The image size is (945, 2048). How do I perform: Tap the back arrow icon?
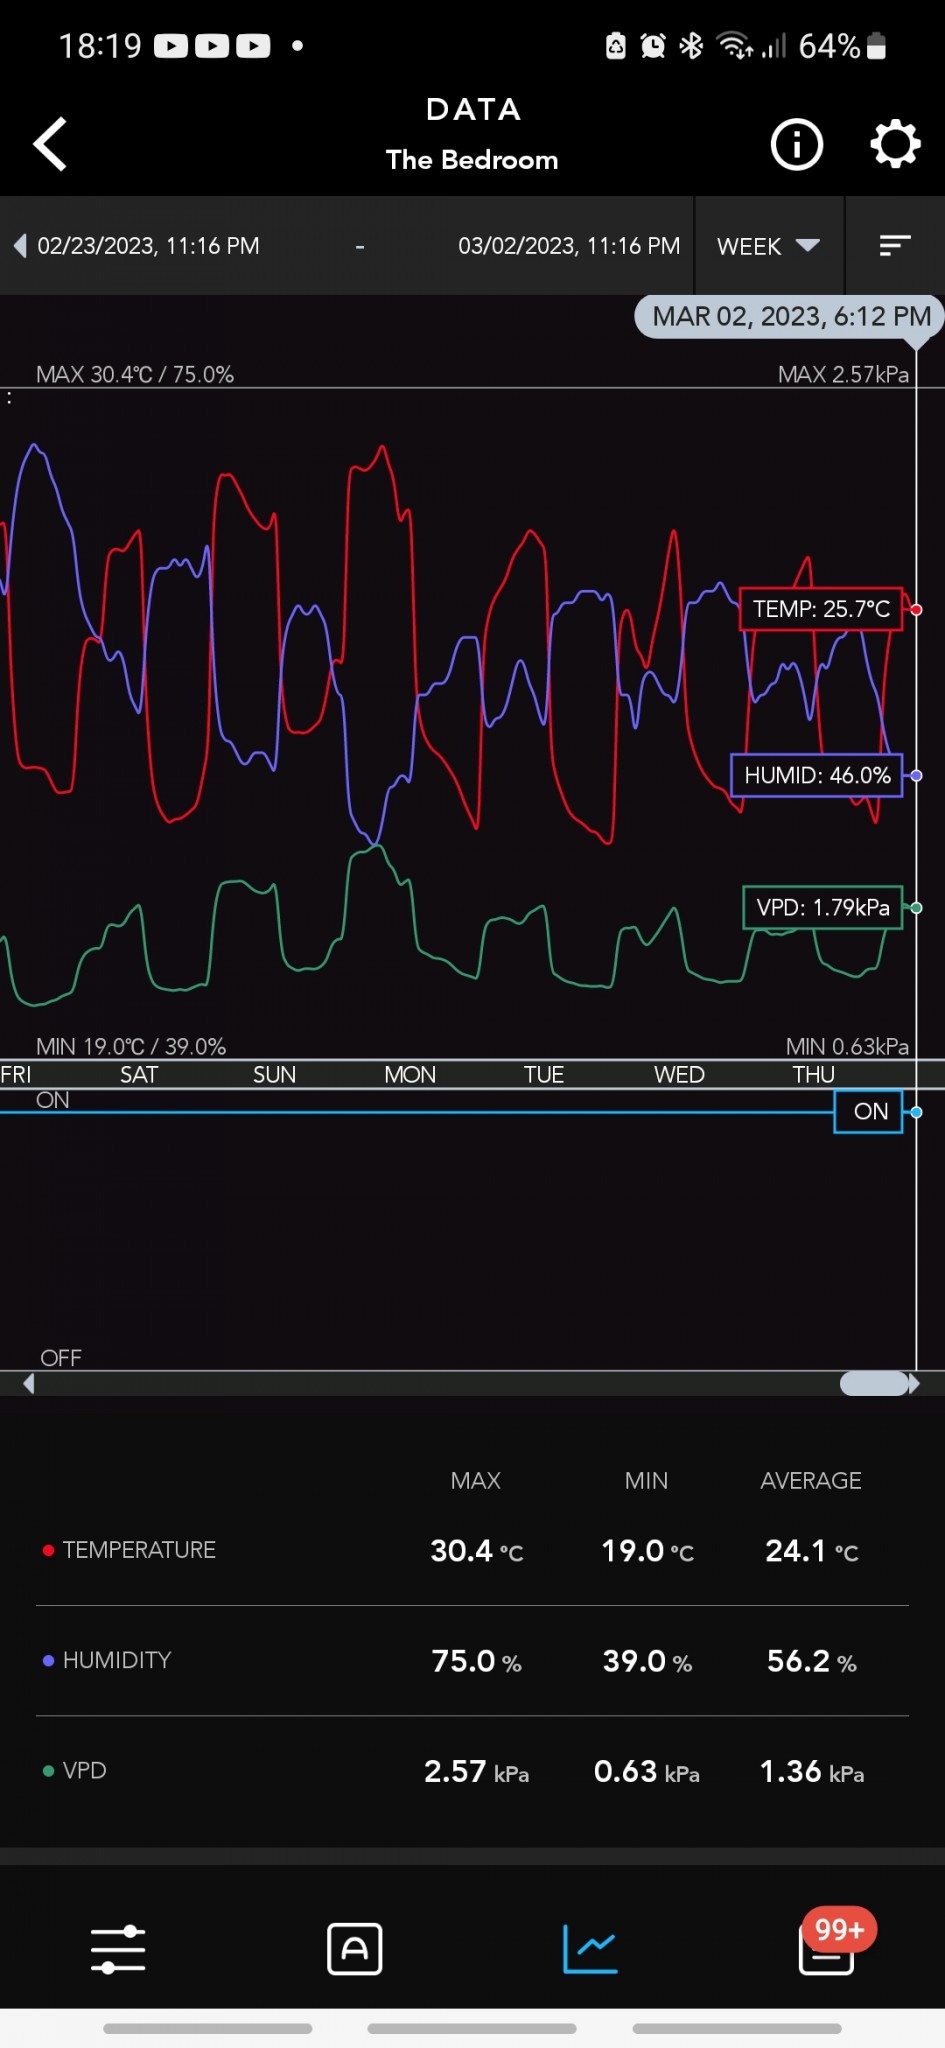(x=50, y=144)
